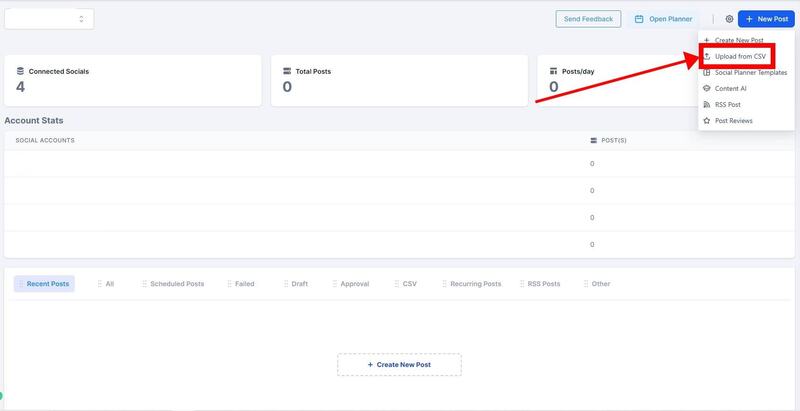Click the Connected Socials value 4
This screenshot has width=800, height=411.
[x=20, y=87]
